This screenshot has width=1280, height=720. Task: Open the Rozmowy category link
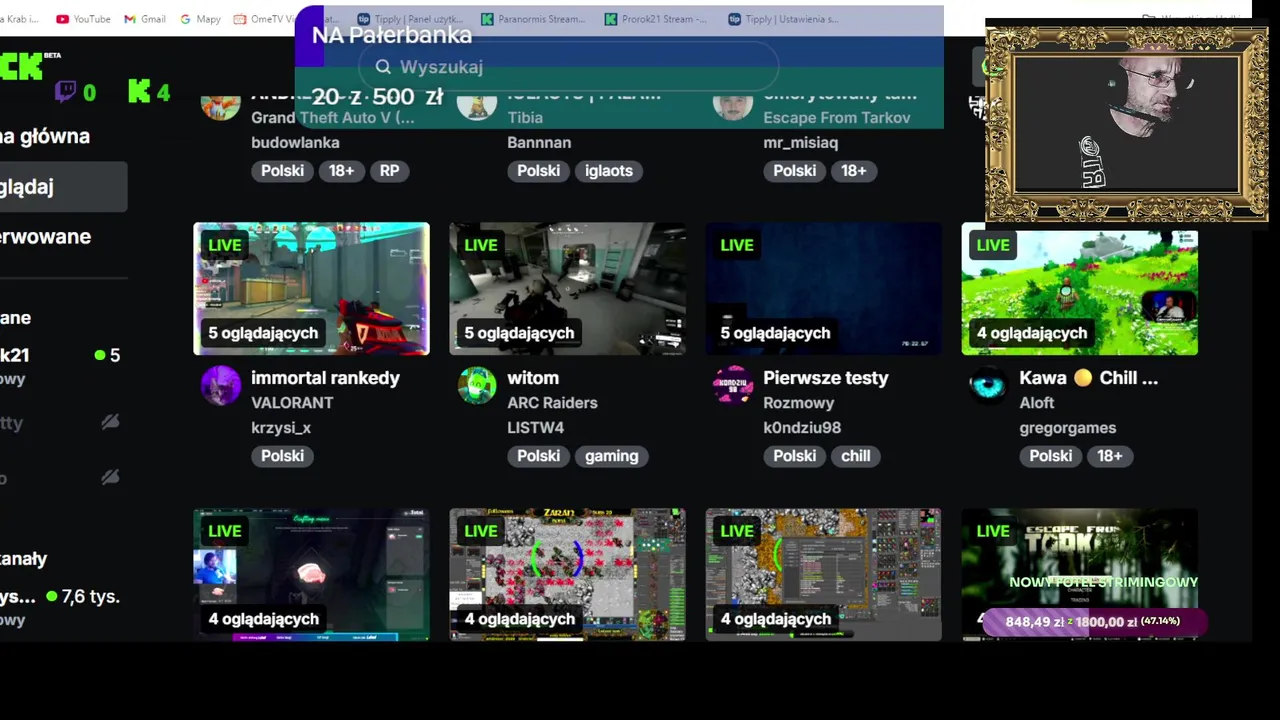pos(798,403)
